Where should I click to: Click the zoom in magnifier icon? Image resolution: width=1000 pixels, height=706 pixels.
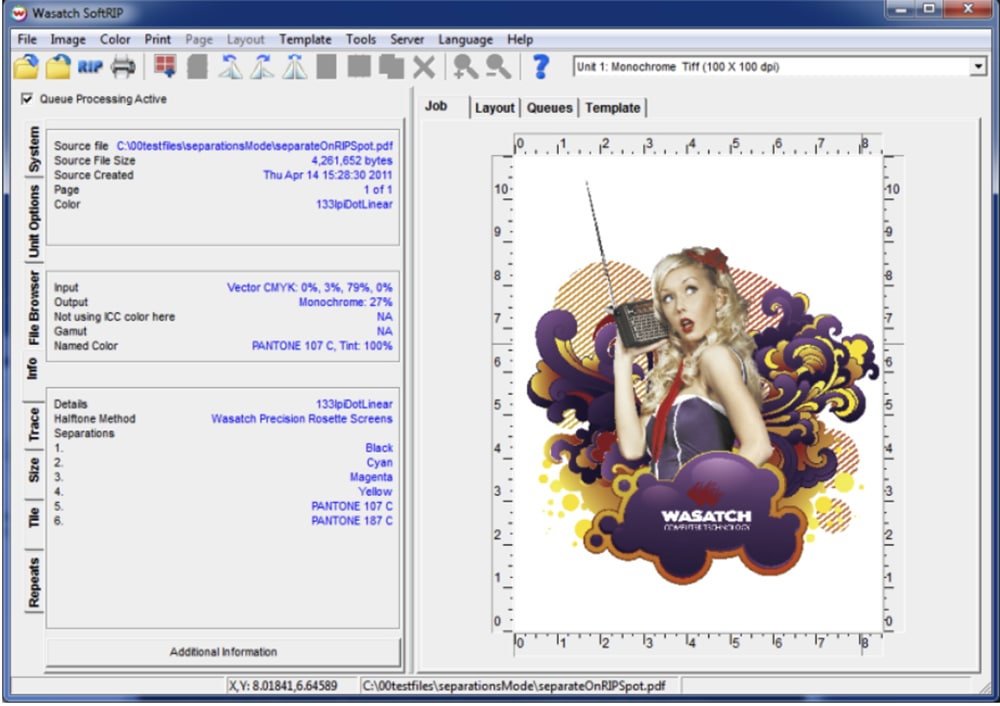[x=465, y=67]
